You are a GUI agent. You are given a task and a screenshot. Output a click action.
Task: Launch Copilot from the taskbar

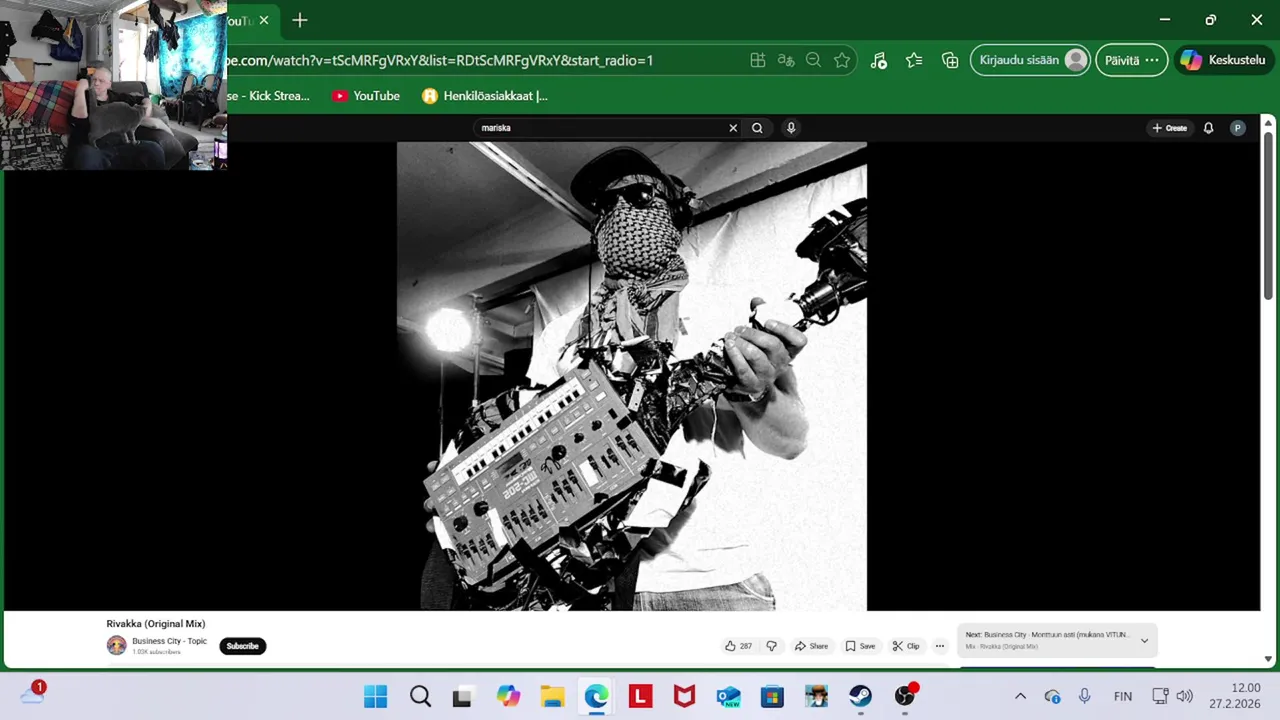[x=508, y=696]
